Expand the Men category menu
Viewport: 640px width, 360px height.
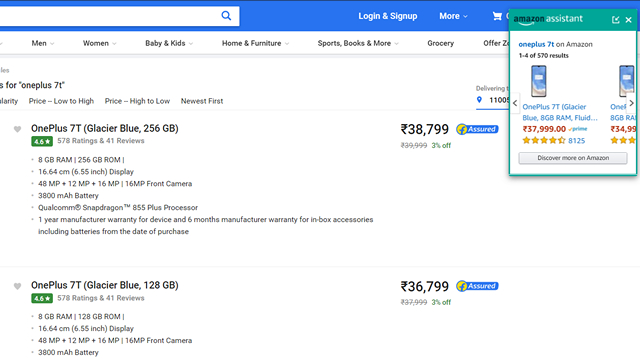point(43,43)
